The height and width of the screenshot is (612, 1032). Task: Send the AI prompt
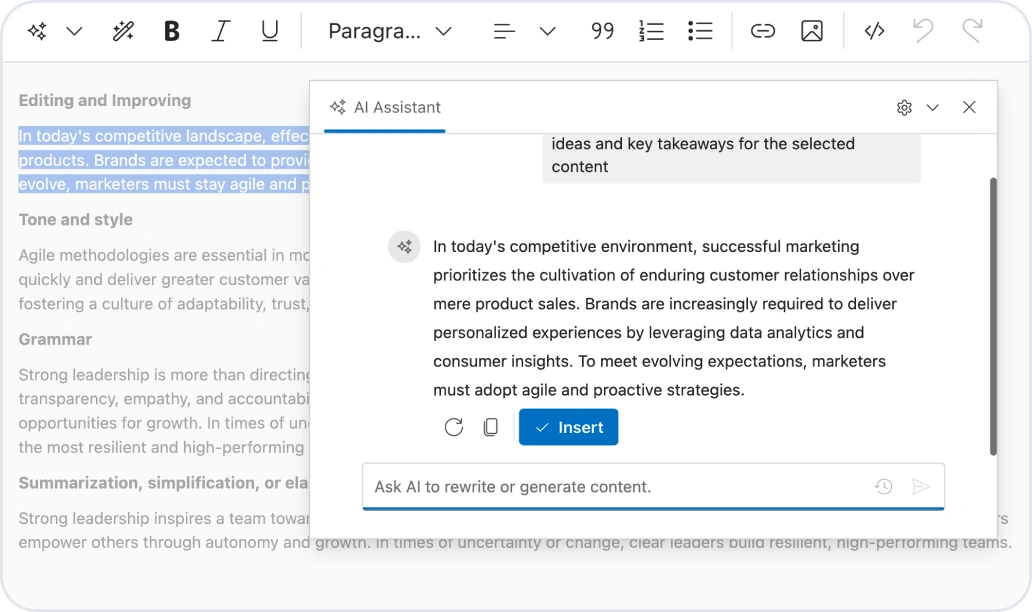[x=921, y=486]
